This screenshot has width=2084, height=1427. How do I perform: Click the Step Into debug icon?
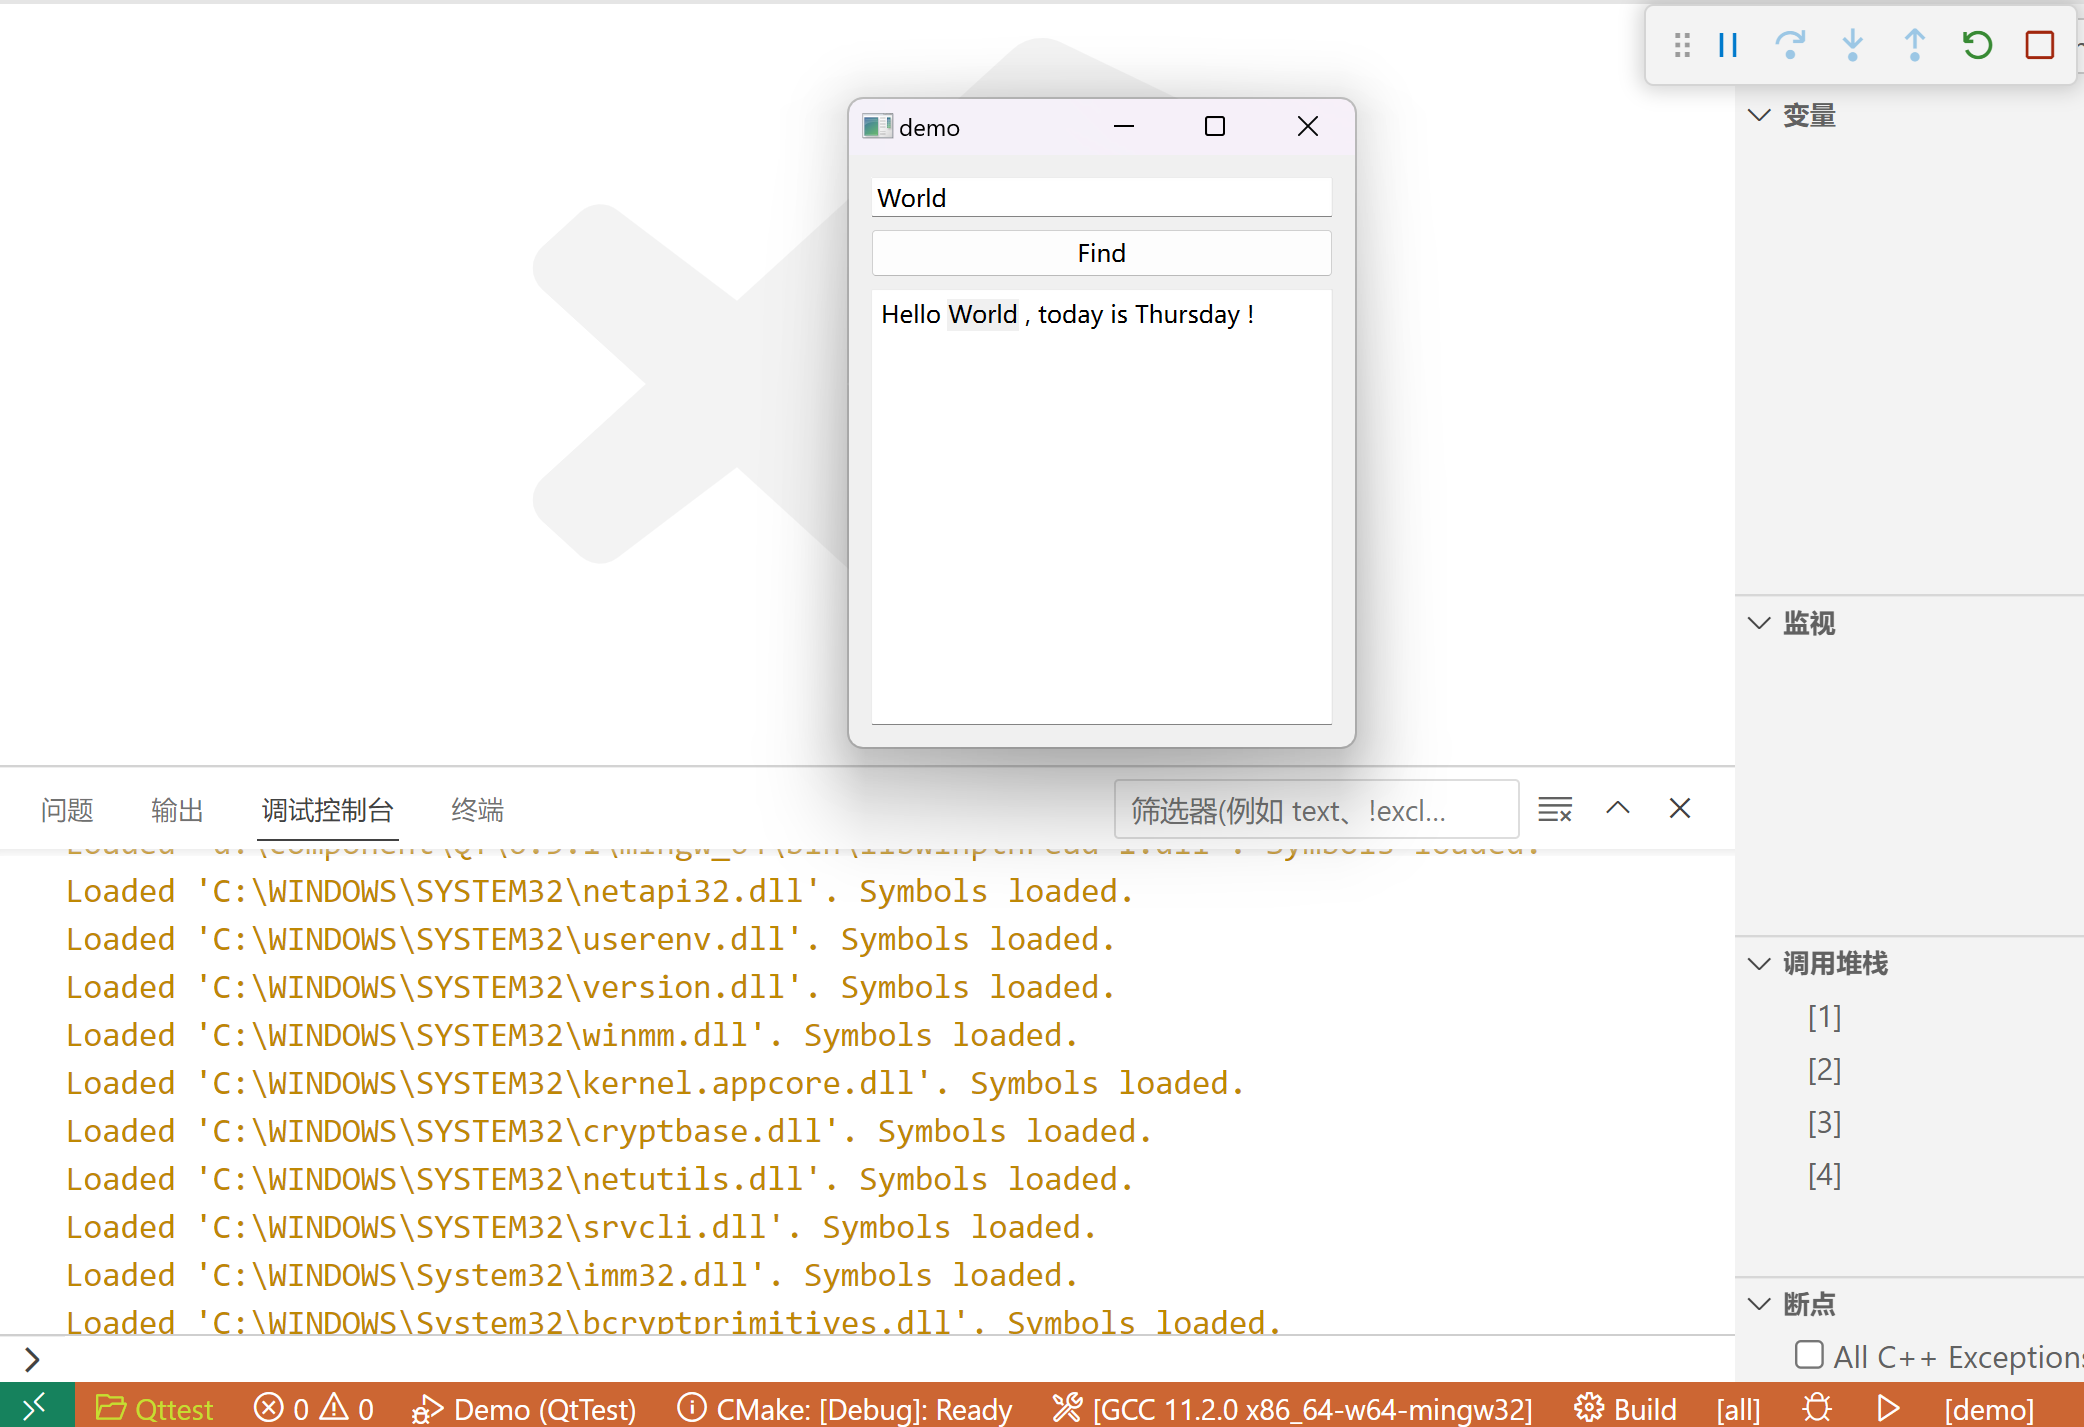coord(1852,45)
